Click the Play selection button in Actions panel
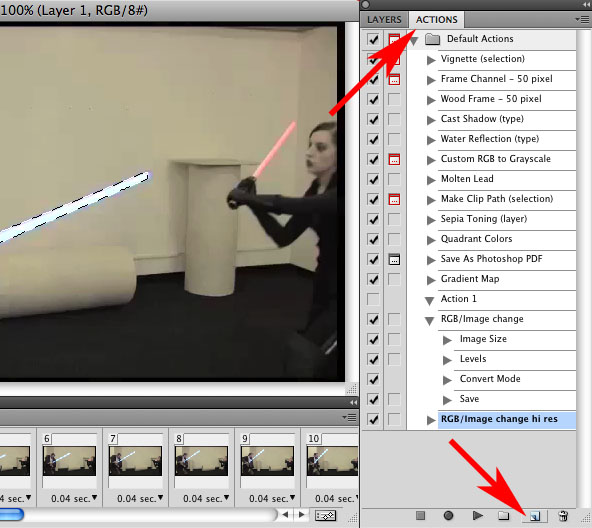This screenshot has width=592, height=528. [x=478, y=515]
